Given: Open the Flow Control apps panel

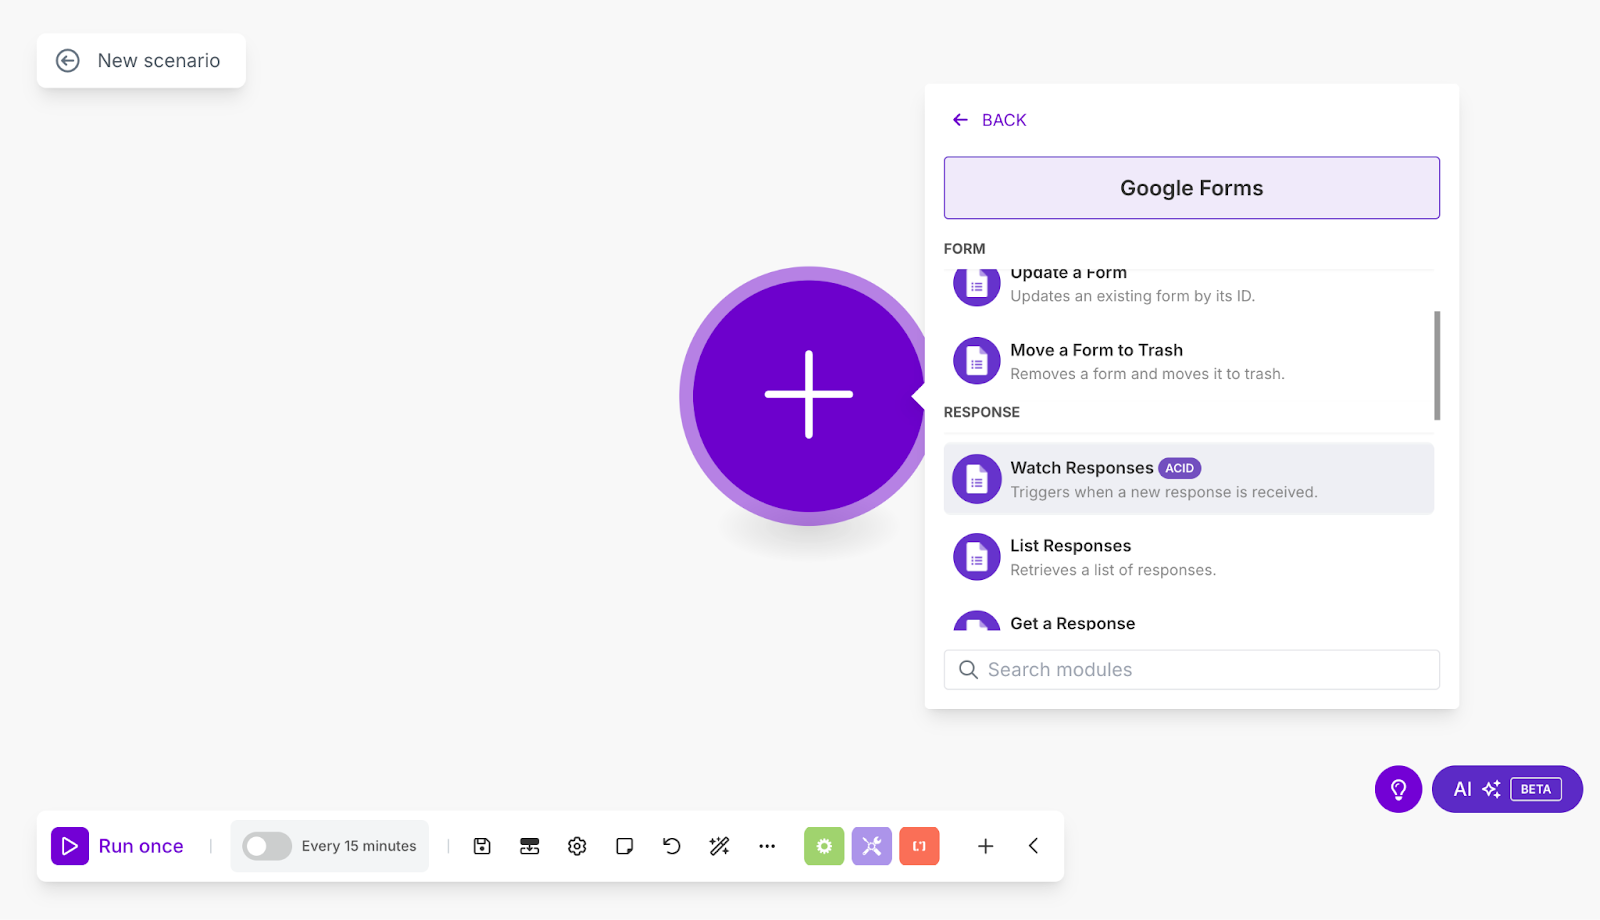Looking at the screenshot, I should pos(824,846).
